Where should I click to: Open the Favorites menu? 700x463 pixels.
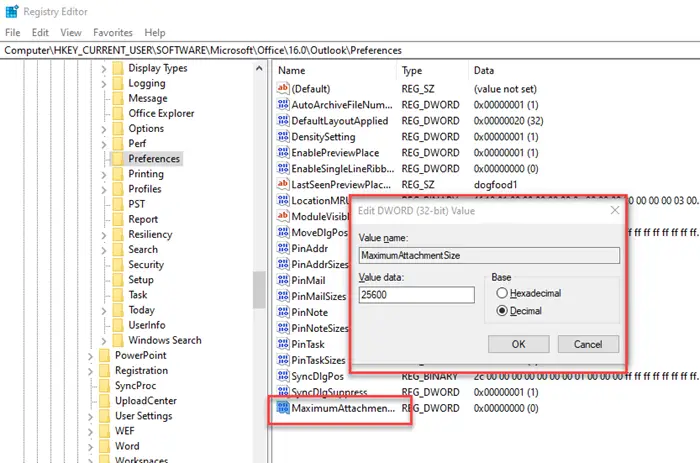113,33
